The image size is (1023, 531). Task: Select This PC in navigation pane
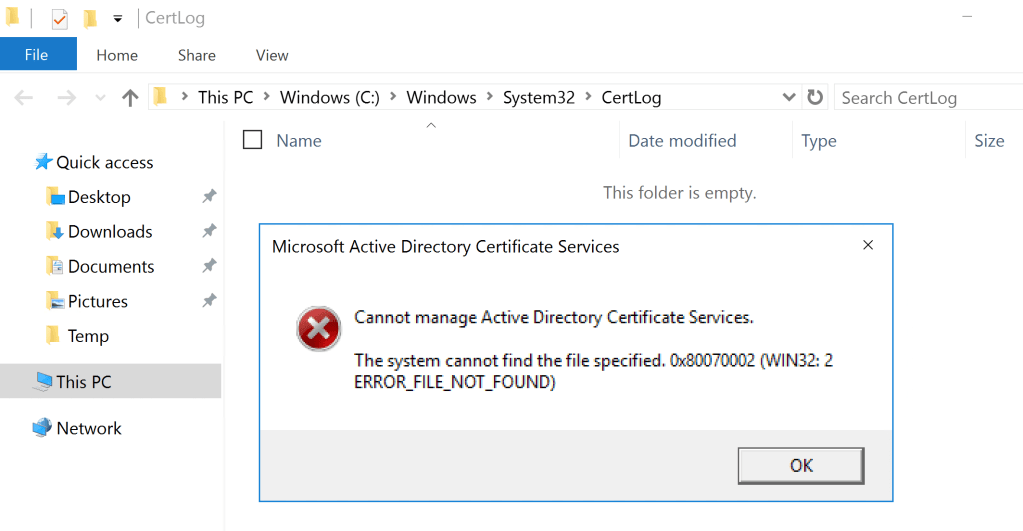click(84, 381)
